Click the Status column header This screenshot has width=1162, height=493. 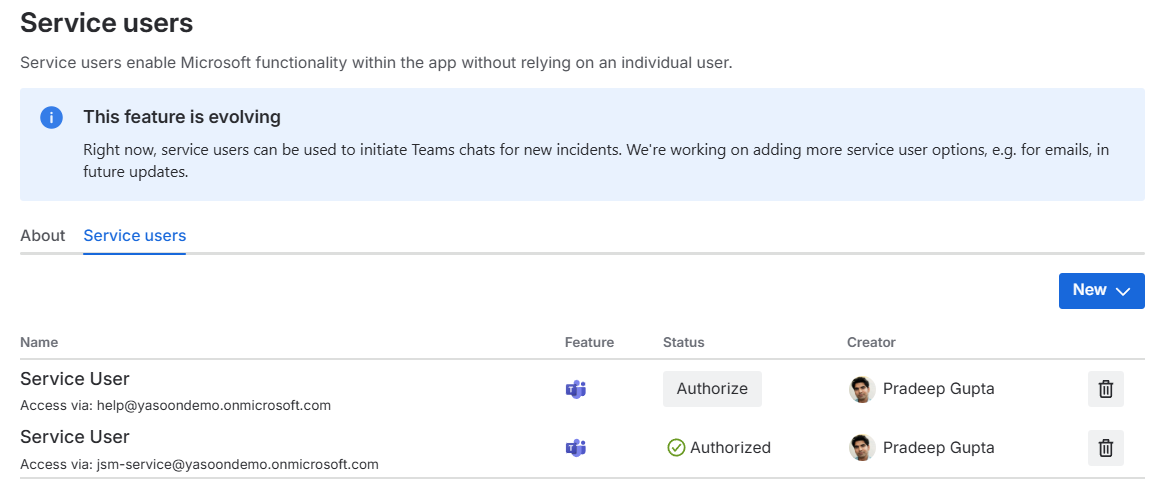(683, 342)
